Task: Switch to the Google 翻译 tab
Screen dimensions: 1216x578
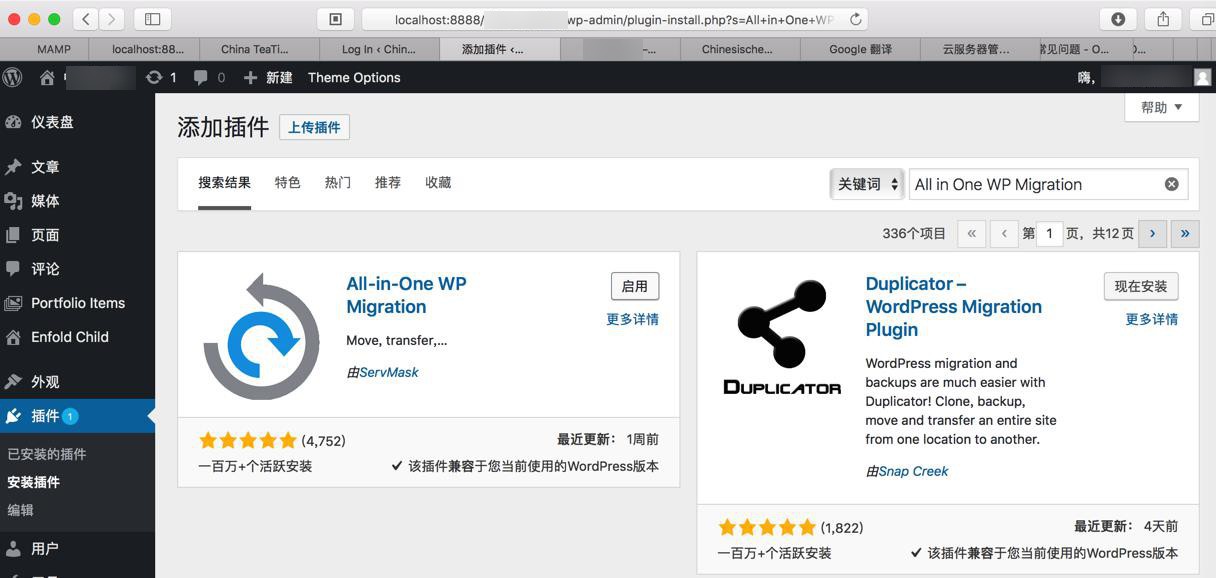Action: click(860, 49)
